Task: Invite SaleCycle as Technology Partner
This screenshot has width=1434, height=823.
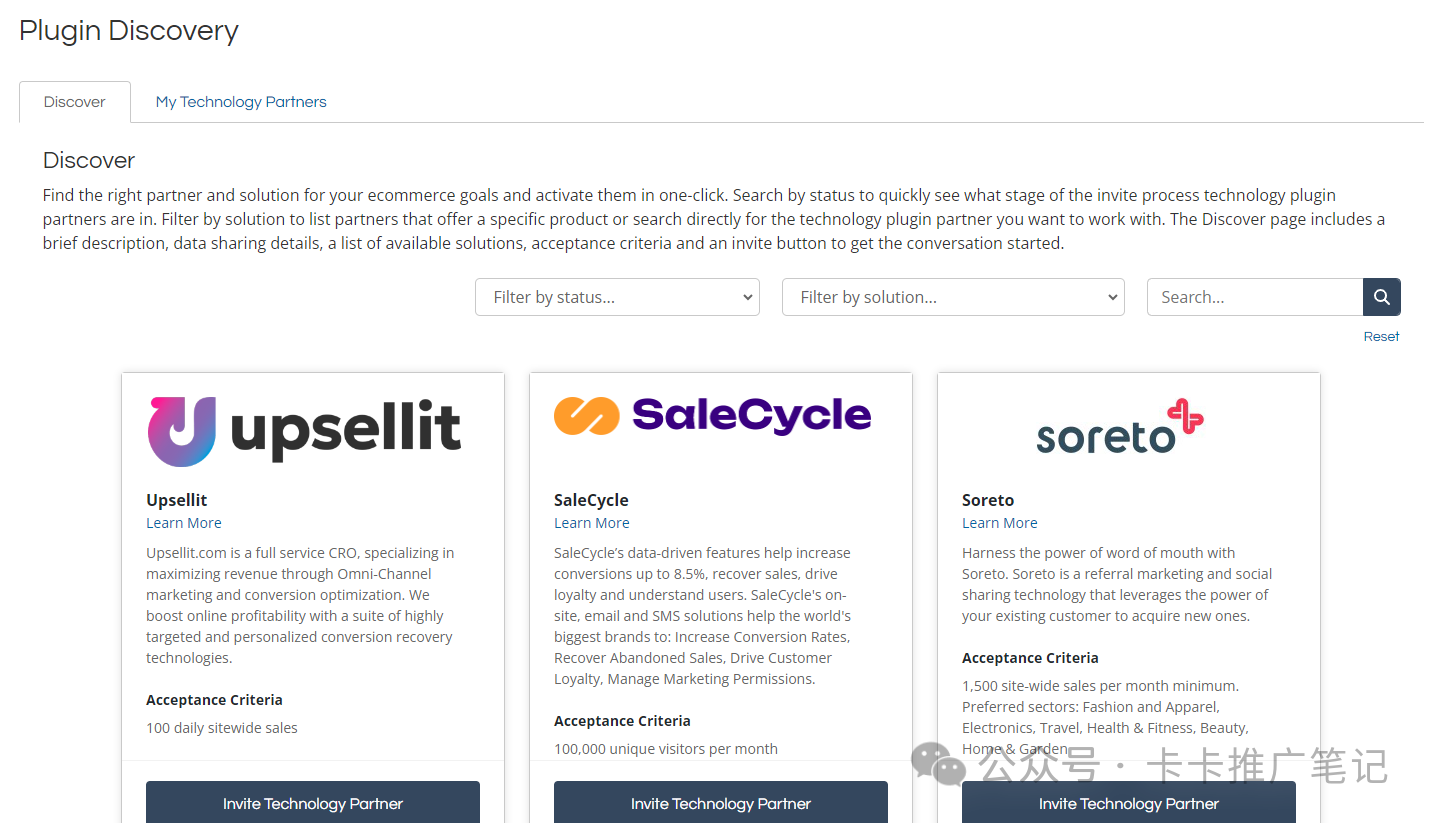Action: [x=721, y=803]
